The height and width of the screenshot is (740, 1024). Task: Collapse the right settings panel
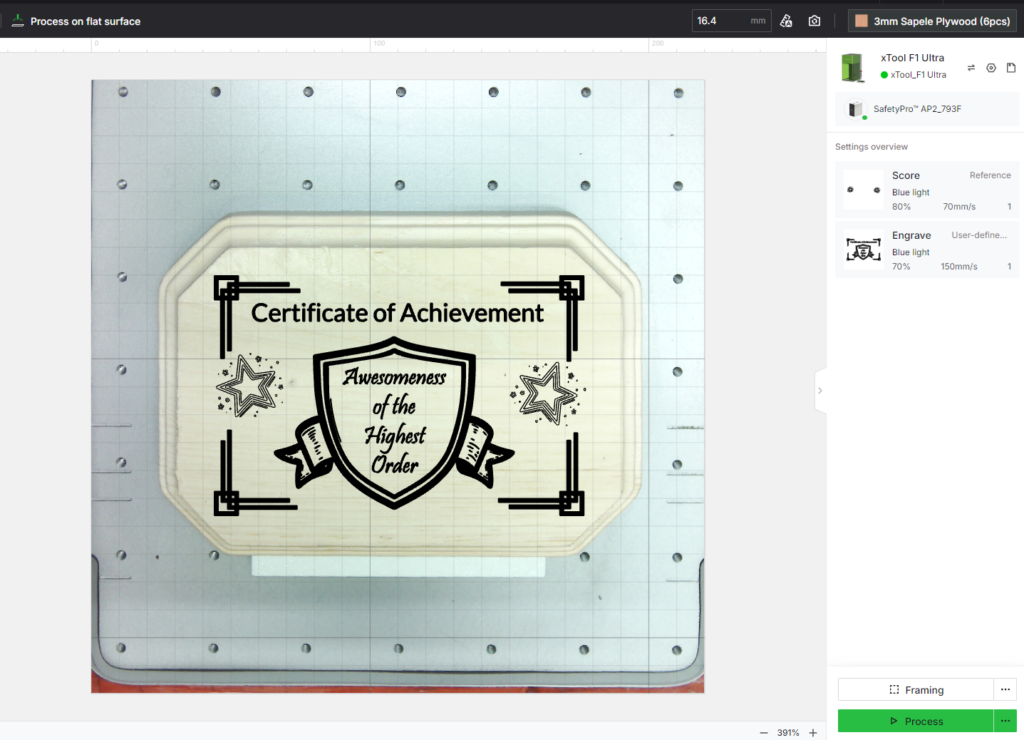tap(820, 391)
